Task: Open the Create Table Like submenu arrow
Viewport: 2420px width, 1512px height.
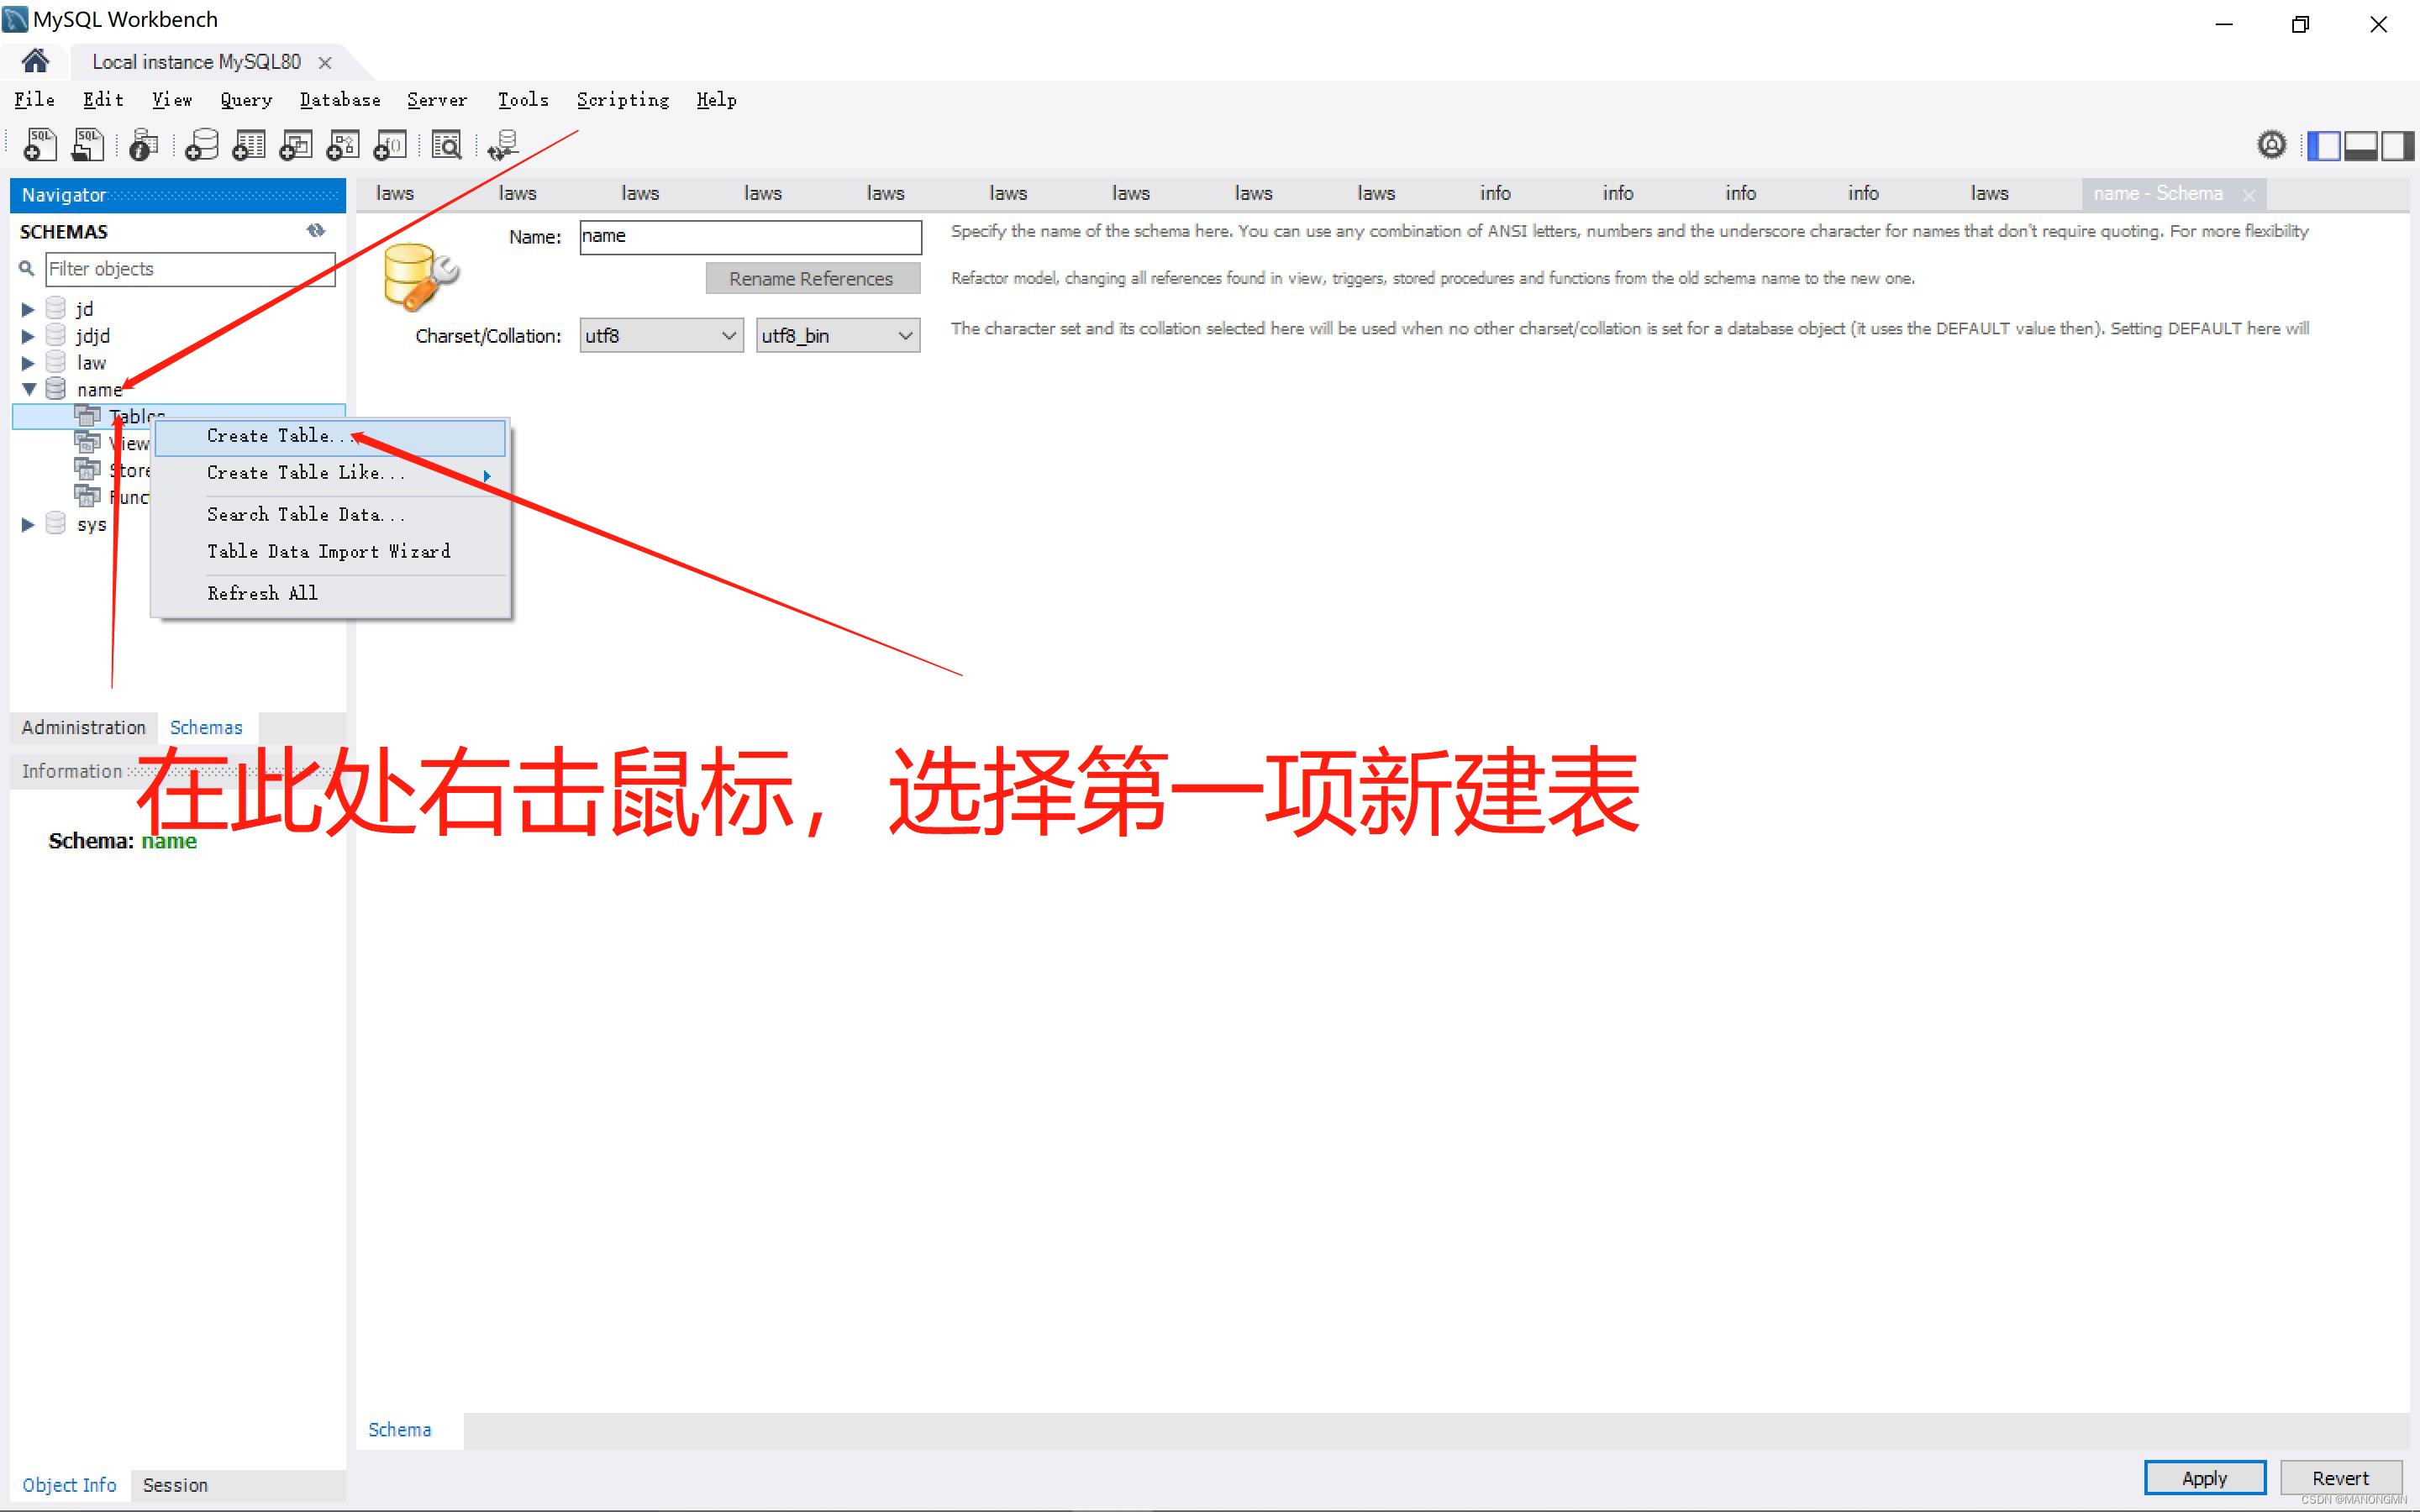Action: (487, 475)
